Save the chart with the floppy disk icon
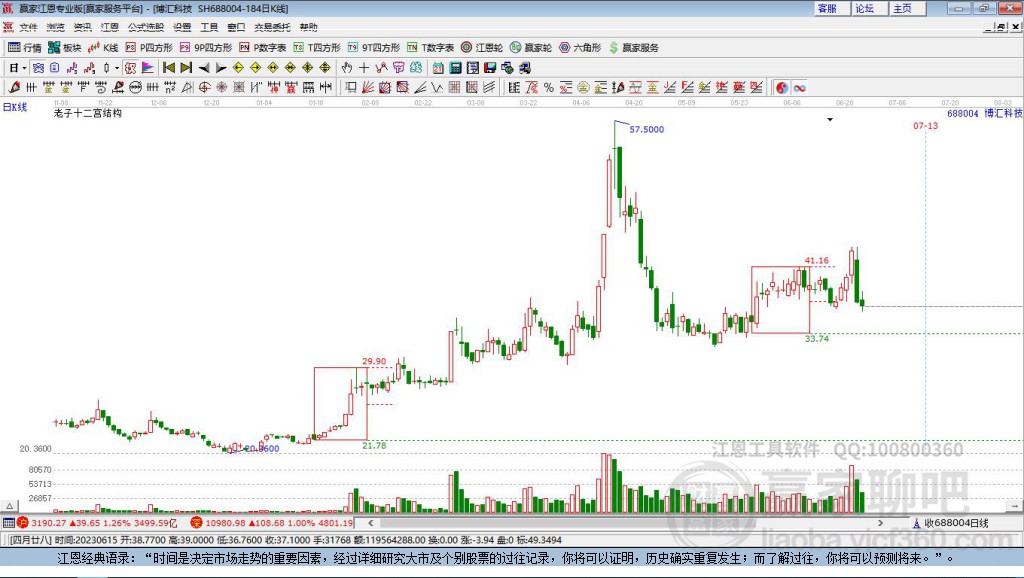Screen dimensions: 1024x578 point(490,68)
